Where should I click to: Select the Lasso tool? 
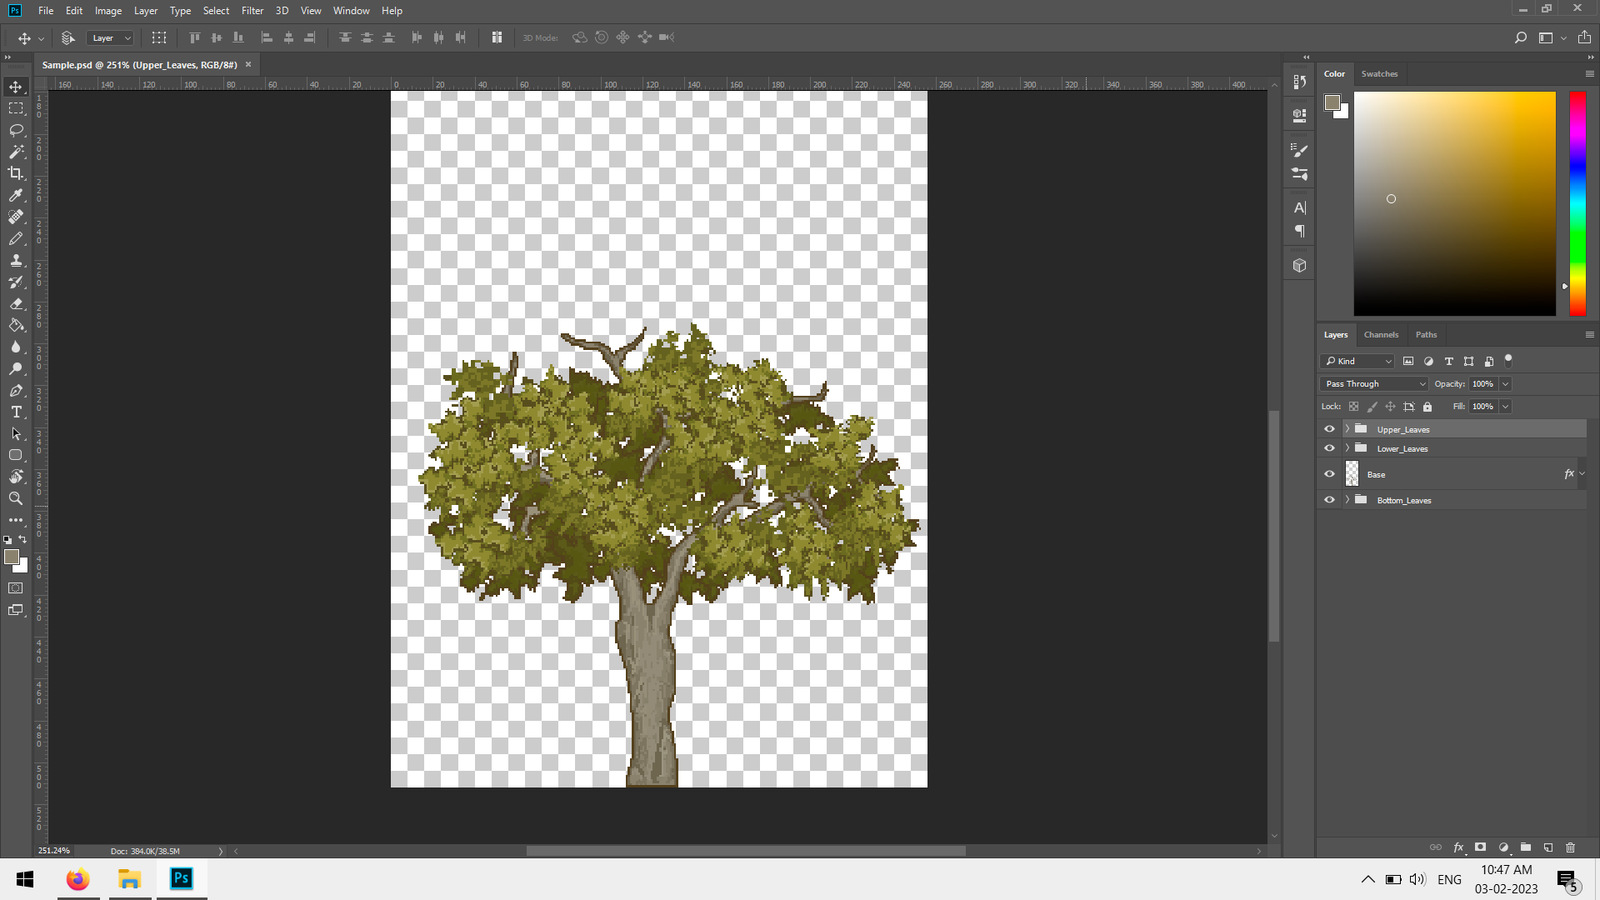click(x=16, y=130)
